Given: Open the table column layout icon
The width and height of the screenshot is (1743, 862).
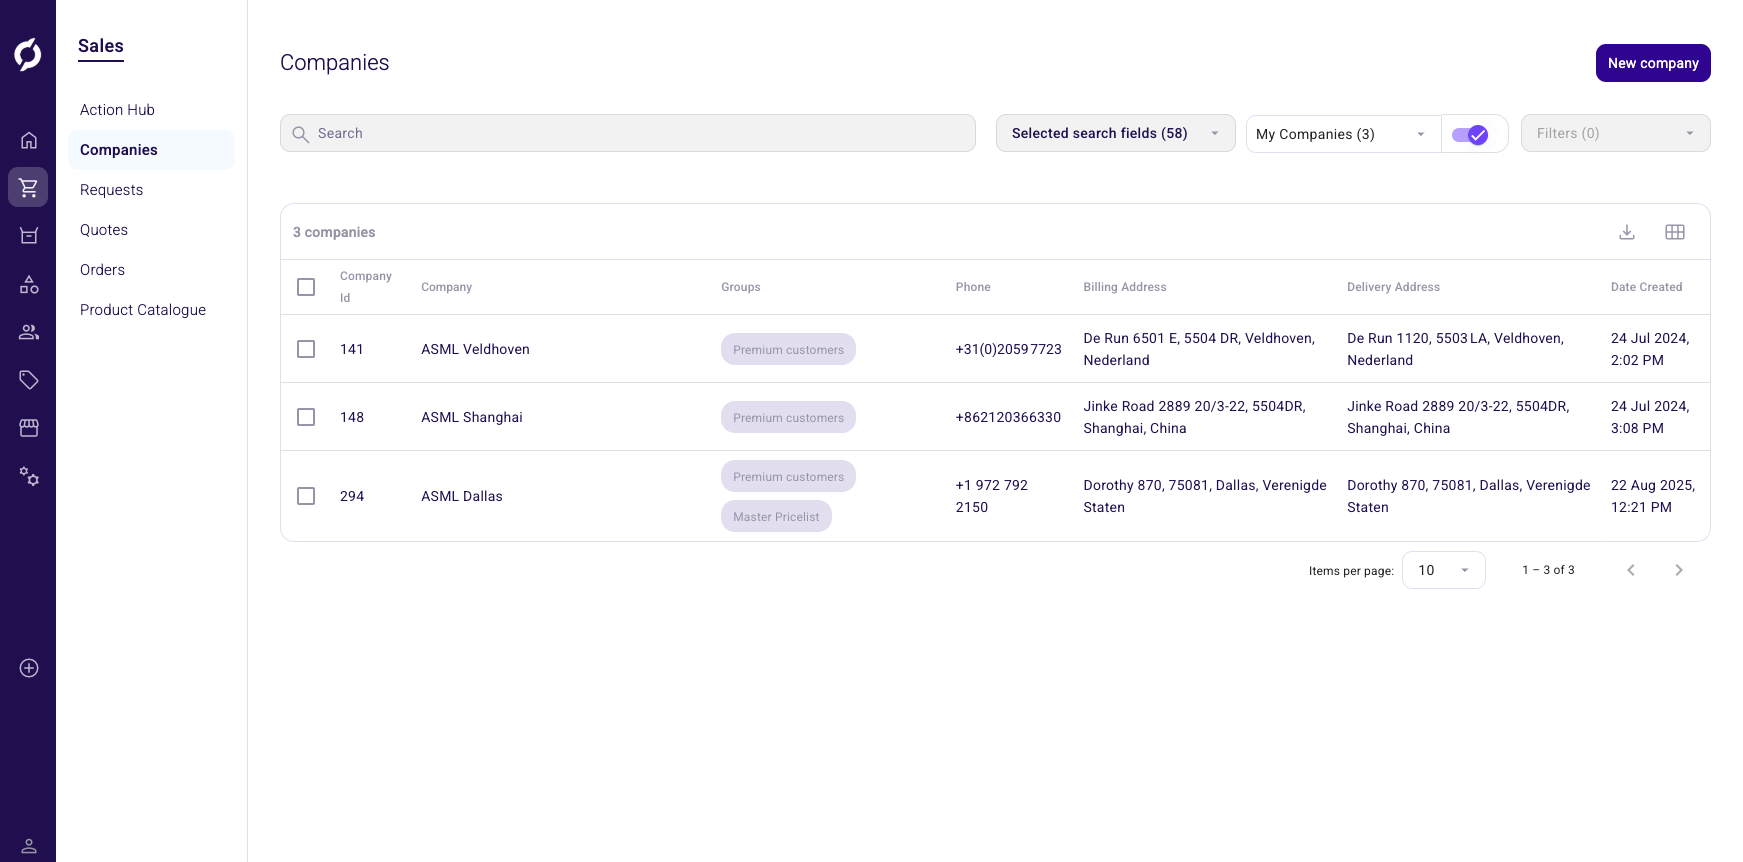Looking at the screenshot, I should (1675, 232).
